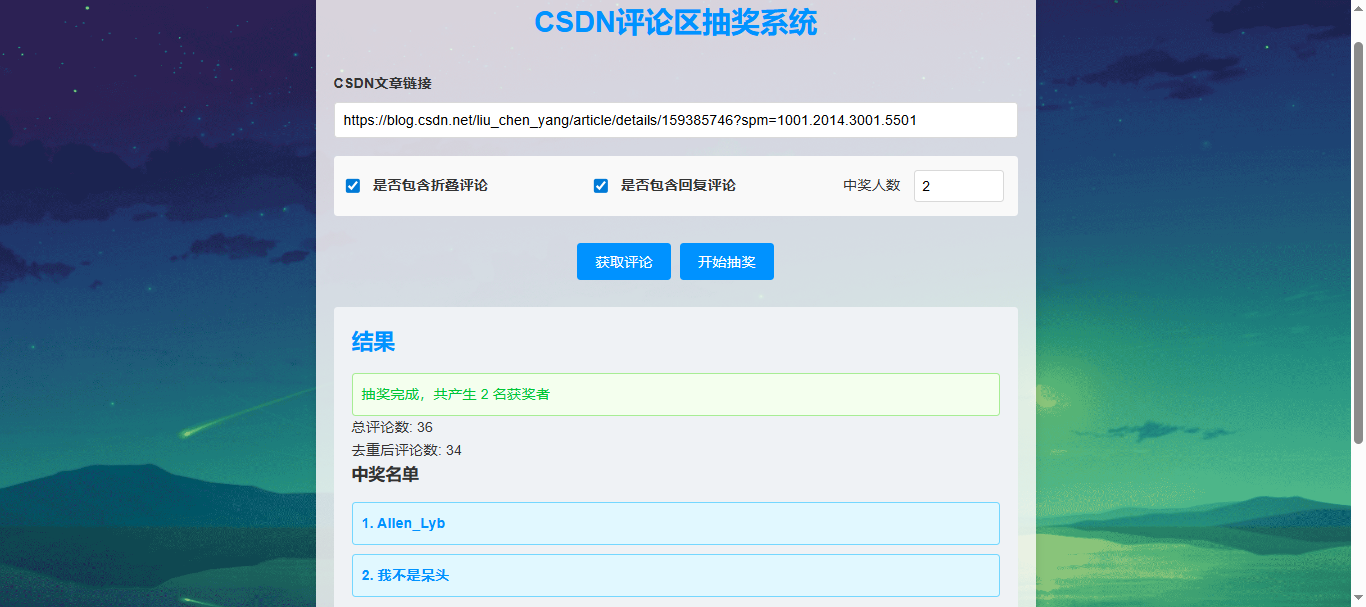Click the vertical page scrollbar thumb
The width and height of the screenshot is (1366, 607).
[1358, 243]
